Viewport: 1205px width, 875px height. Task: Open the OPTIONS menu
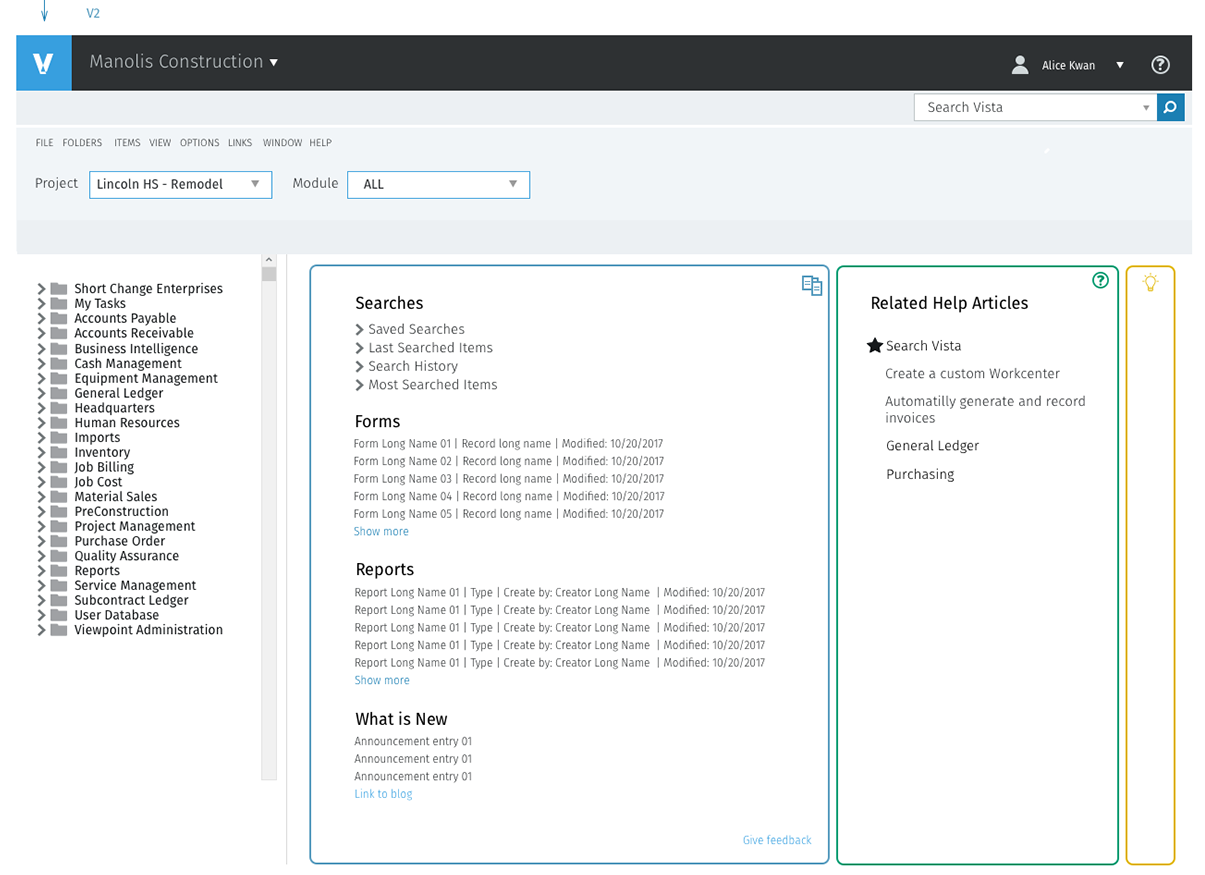click(x=199, y=143)
